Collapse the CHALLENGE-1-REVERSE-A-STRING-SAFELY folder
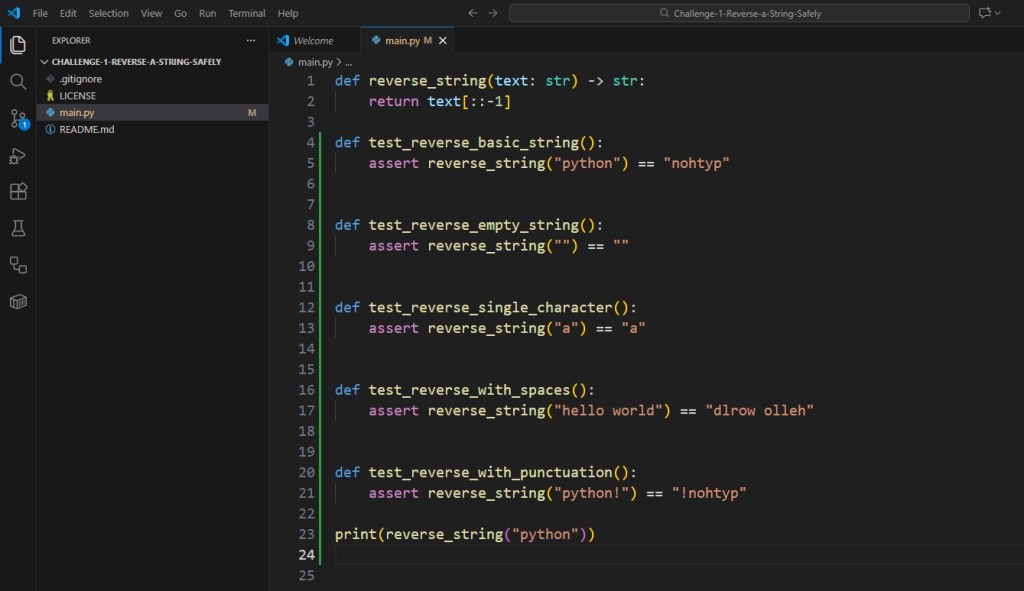 click(44, 61)
